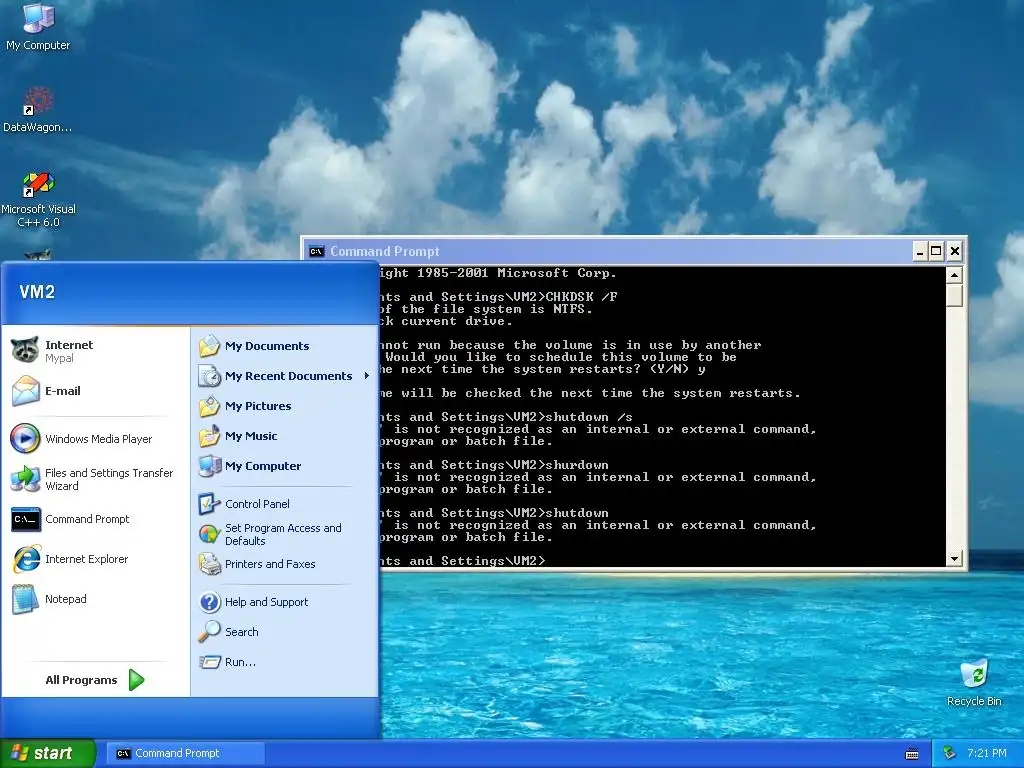Launch Mypal Internet raccoon icon
Screen dimensions: 1024x768
tap(25, 351)
